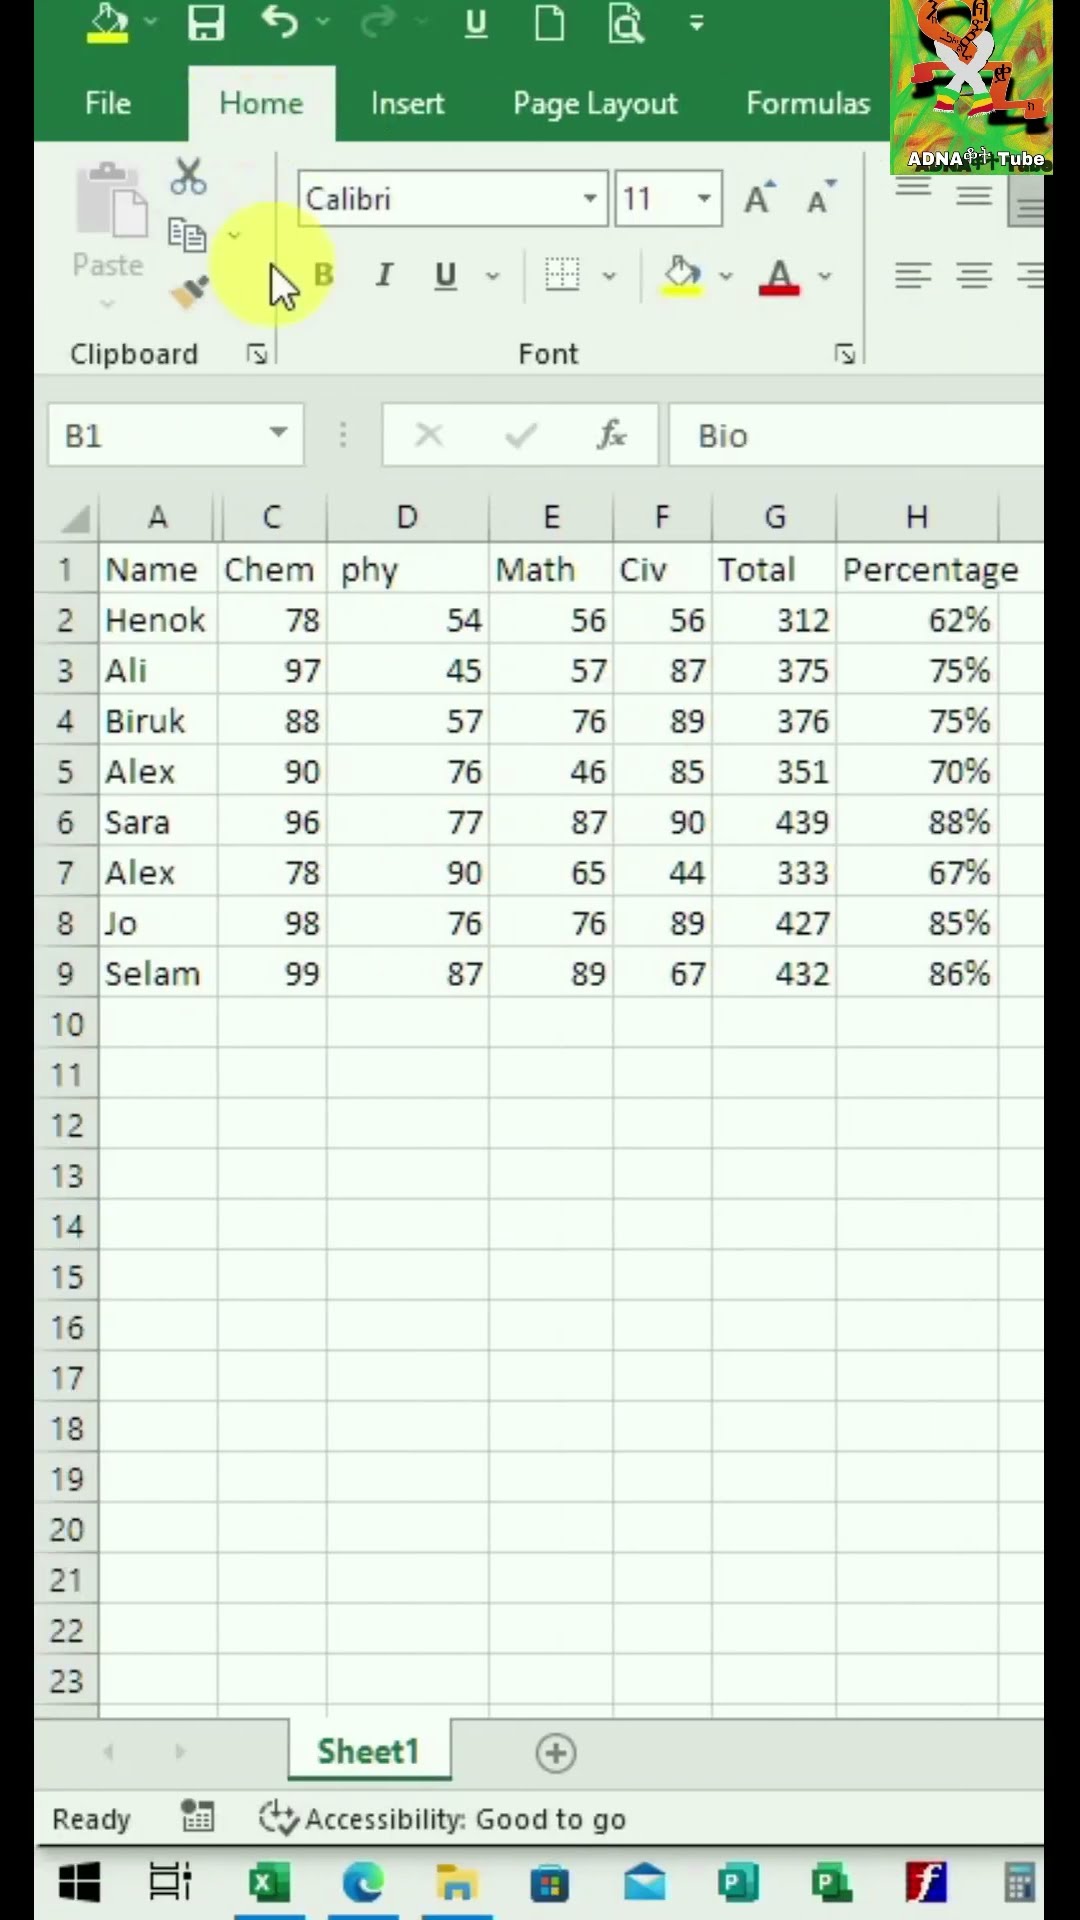Apply the yellow Fill Color bucket
The image size is (1080, 1920).
point(682,275)
